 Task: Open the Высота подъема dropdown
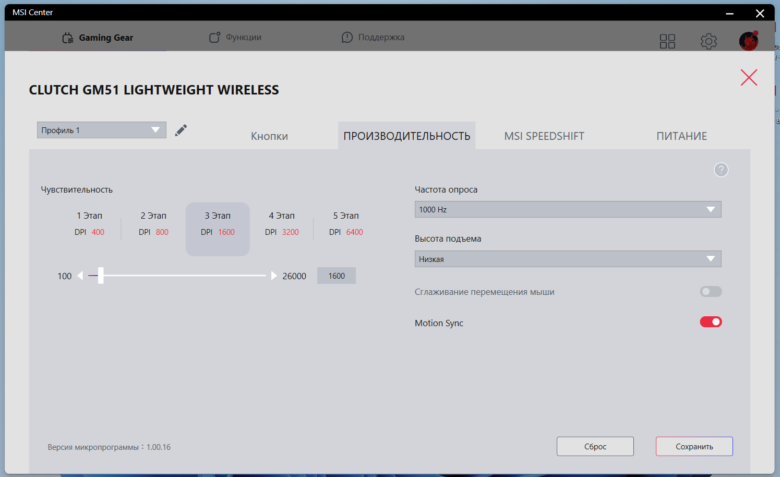pyautogui.click(x=568, y=259)
